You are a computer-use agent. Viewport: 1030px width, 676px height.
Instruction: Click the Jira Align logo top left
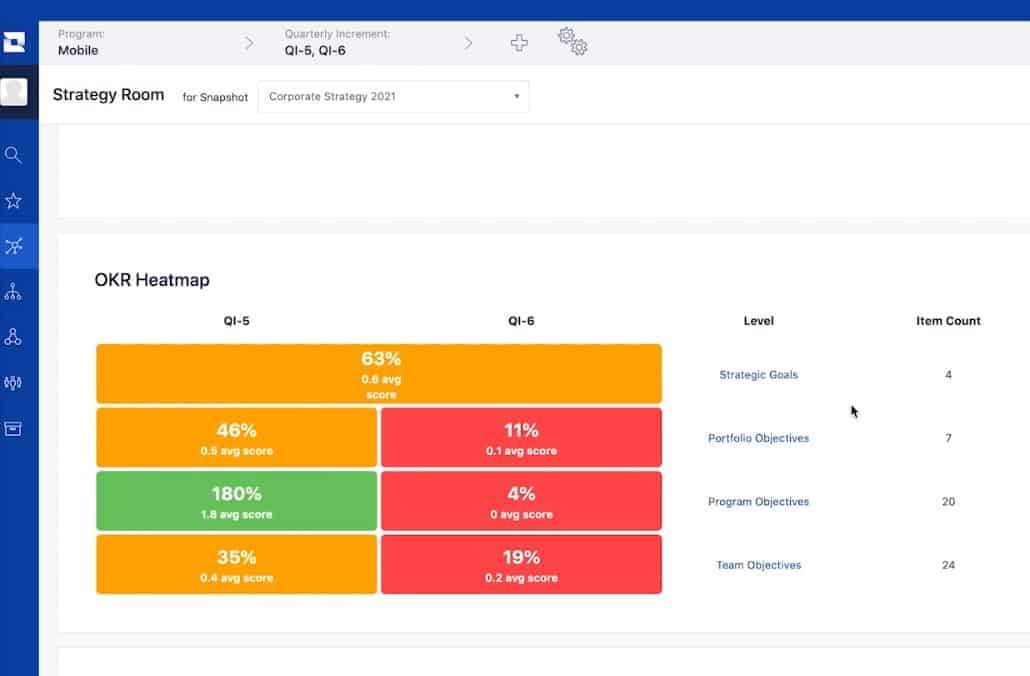click(x=14, y=41)
